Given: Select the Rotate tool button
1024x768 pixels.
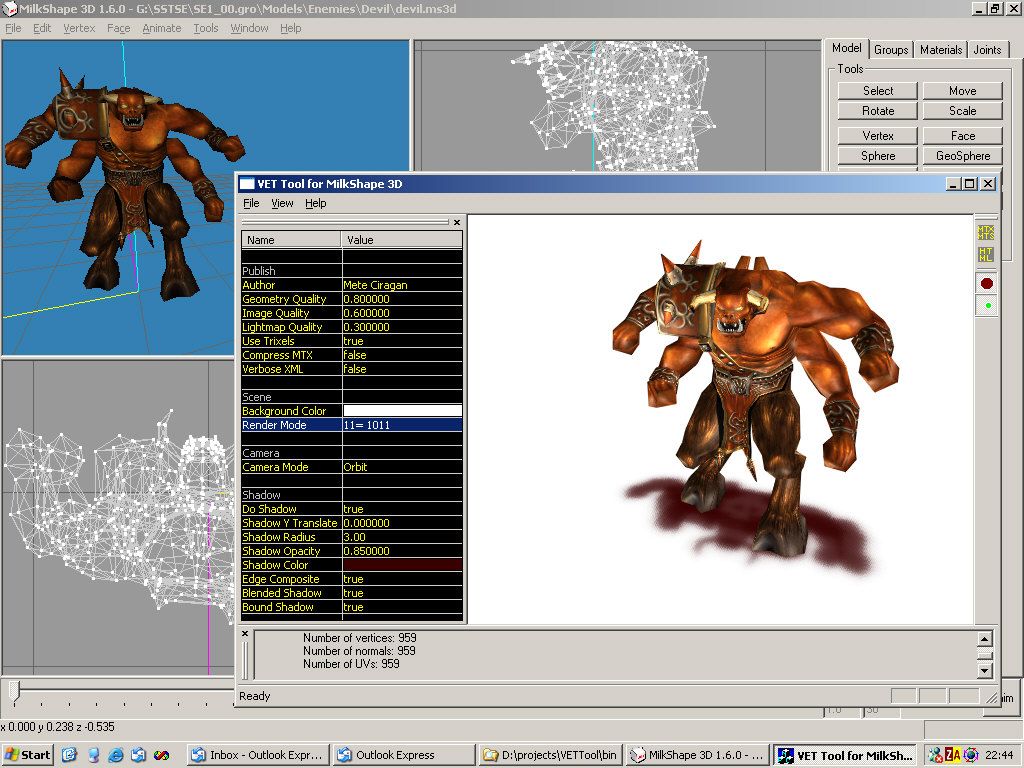Looking at the screenshot, I should (x=878, y=111).
